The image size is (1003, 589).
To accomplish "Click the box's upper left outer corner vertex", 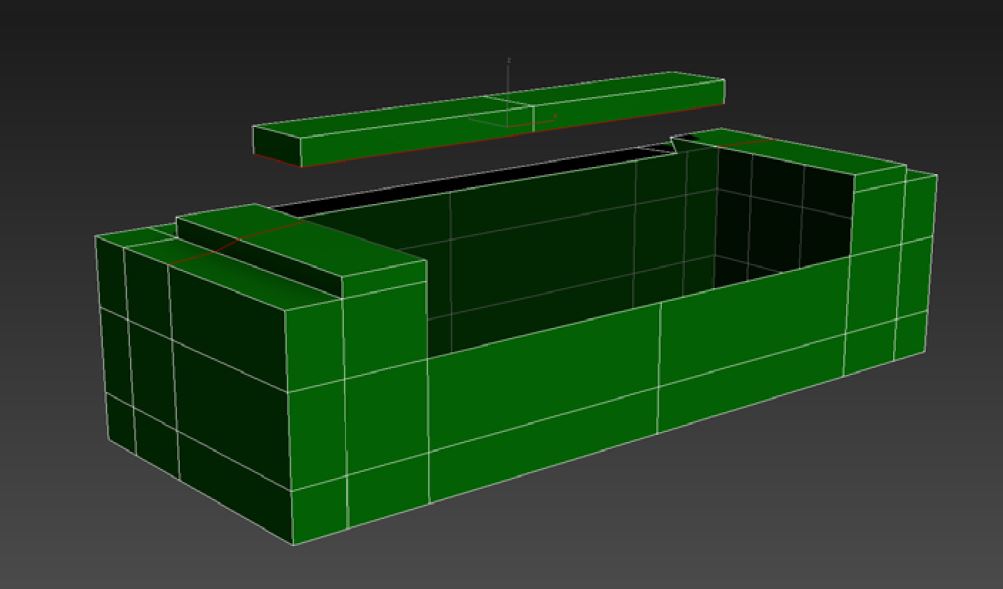I will (96, 236).
